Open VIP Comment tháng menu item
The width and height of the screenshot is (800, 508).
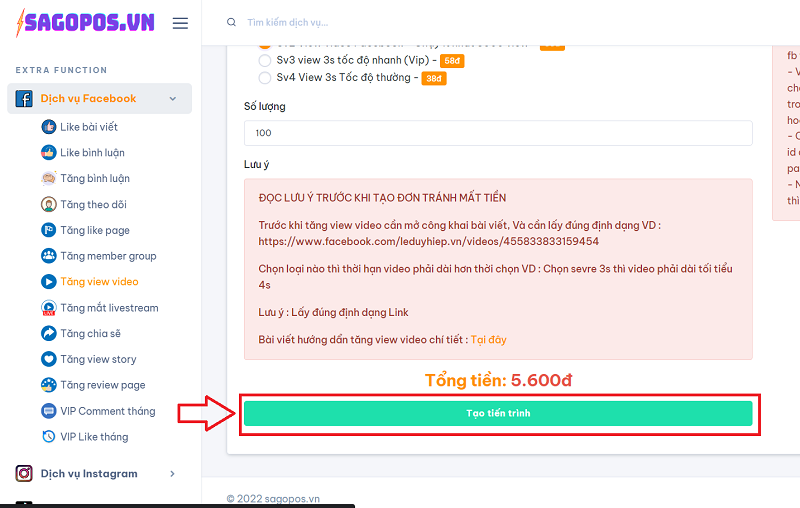tap(107, 411)
